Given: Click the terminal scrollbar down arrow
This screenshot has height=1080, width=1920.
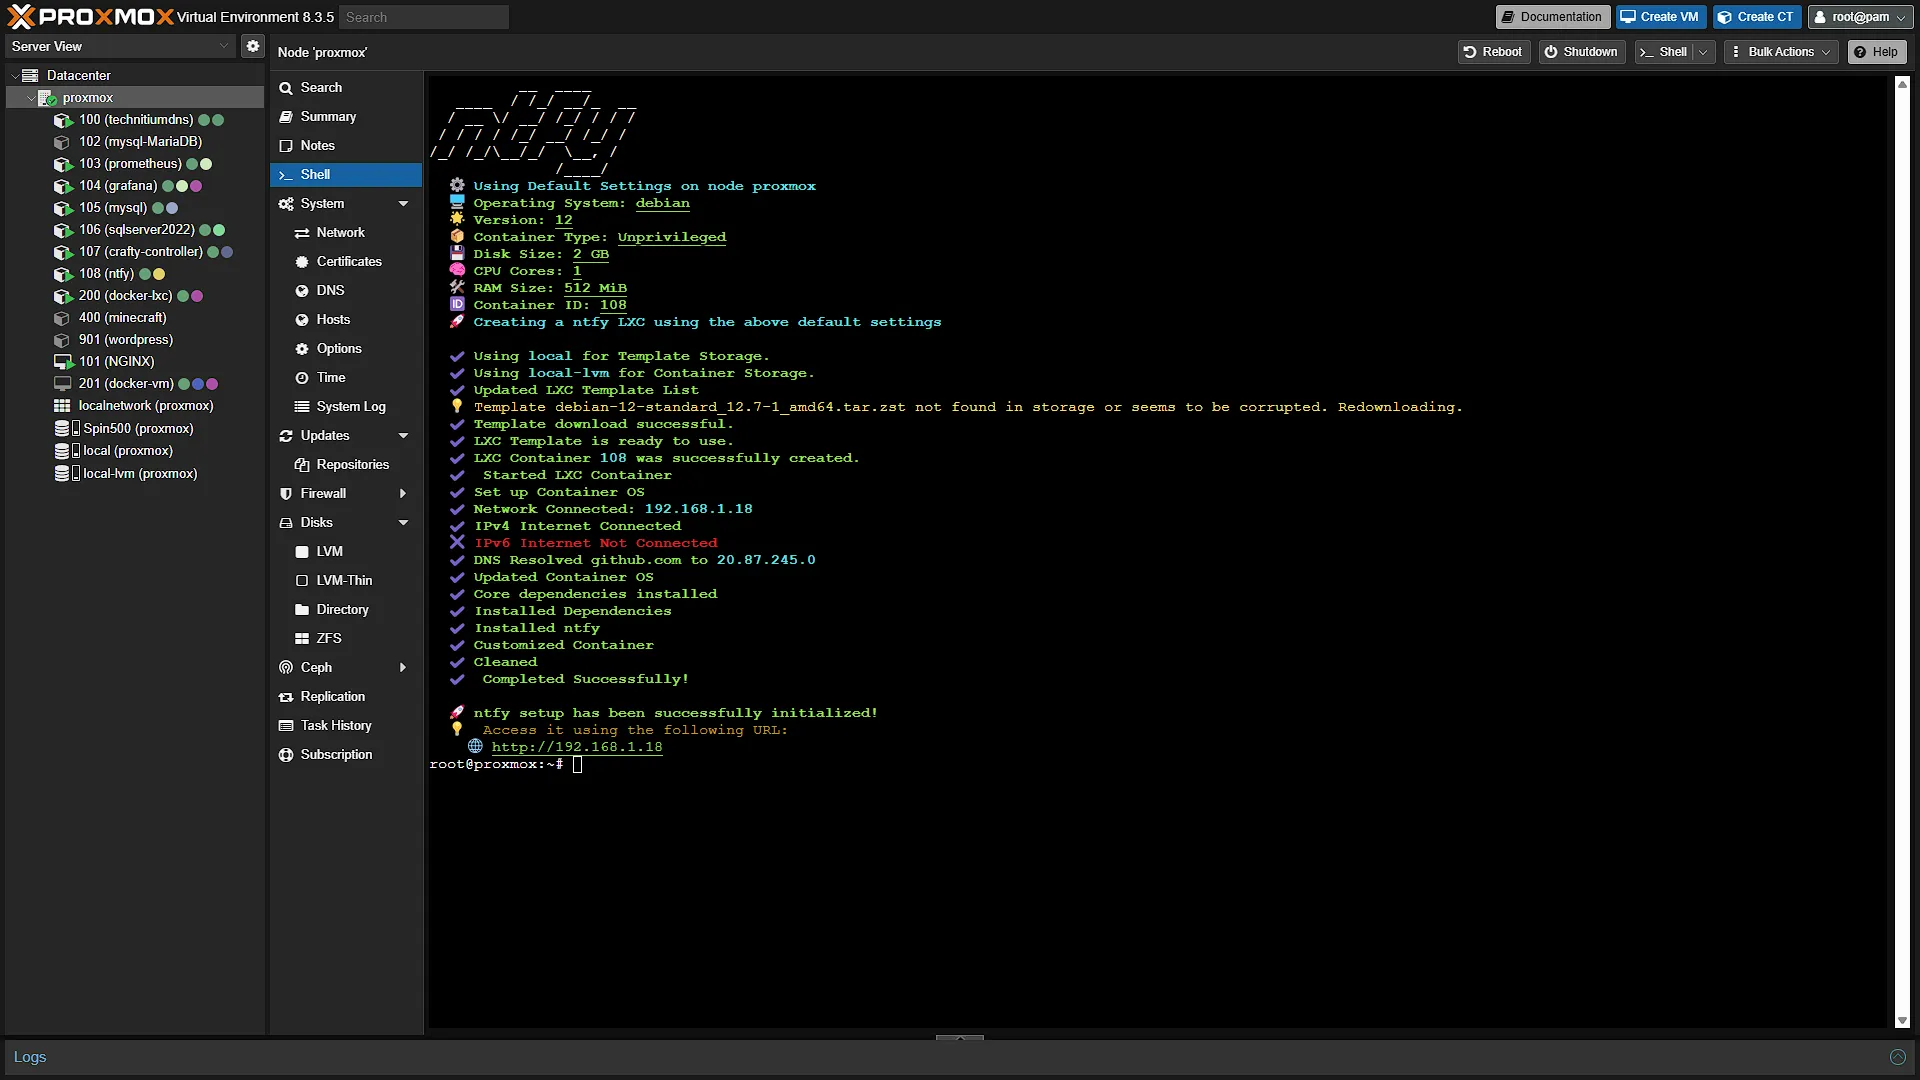Looking at the screenshot, I should (x=1902, y=1021).
